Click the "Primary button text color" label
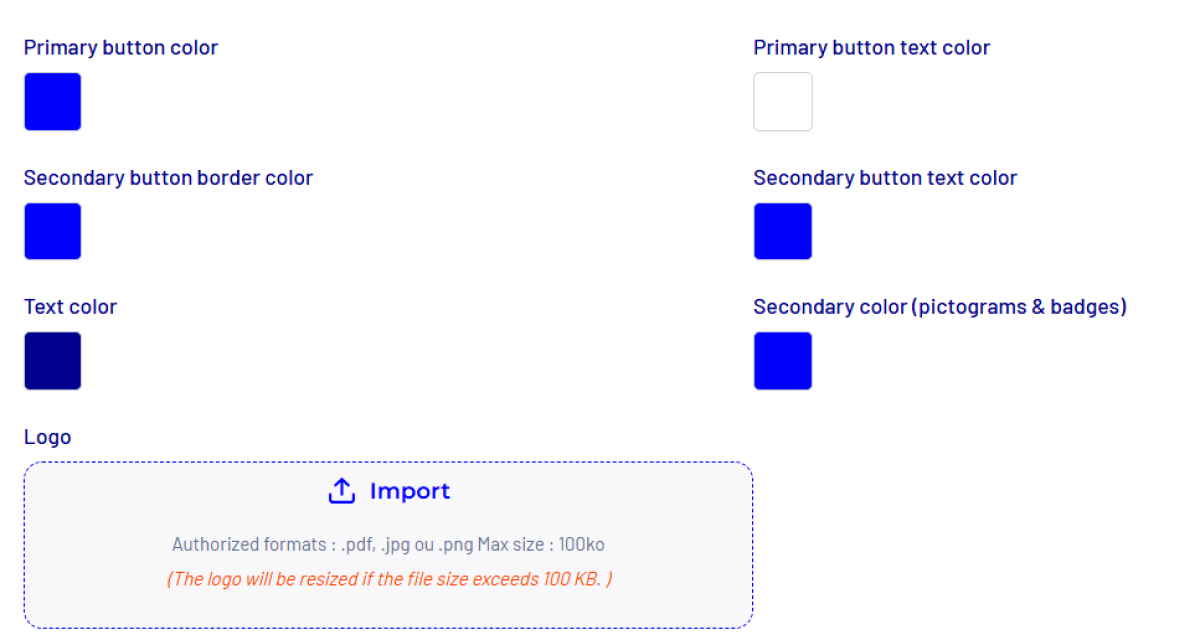This screenshot has width=1200, height=640. coord(871,48)
